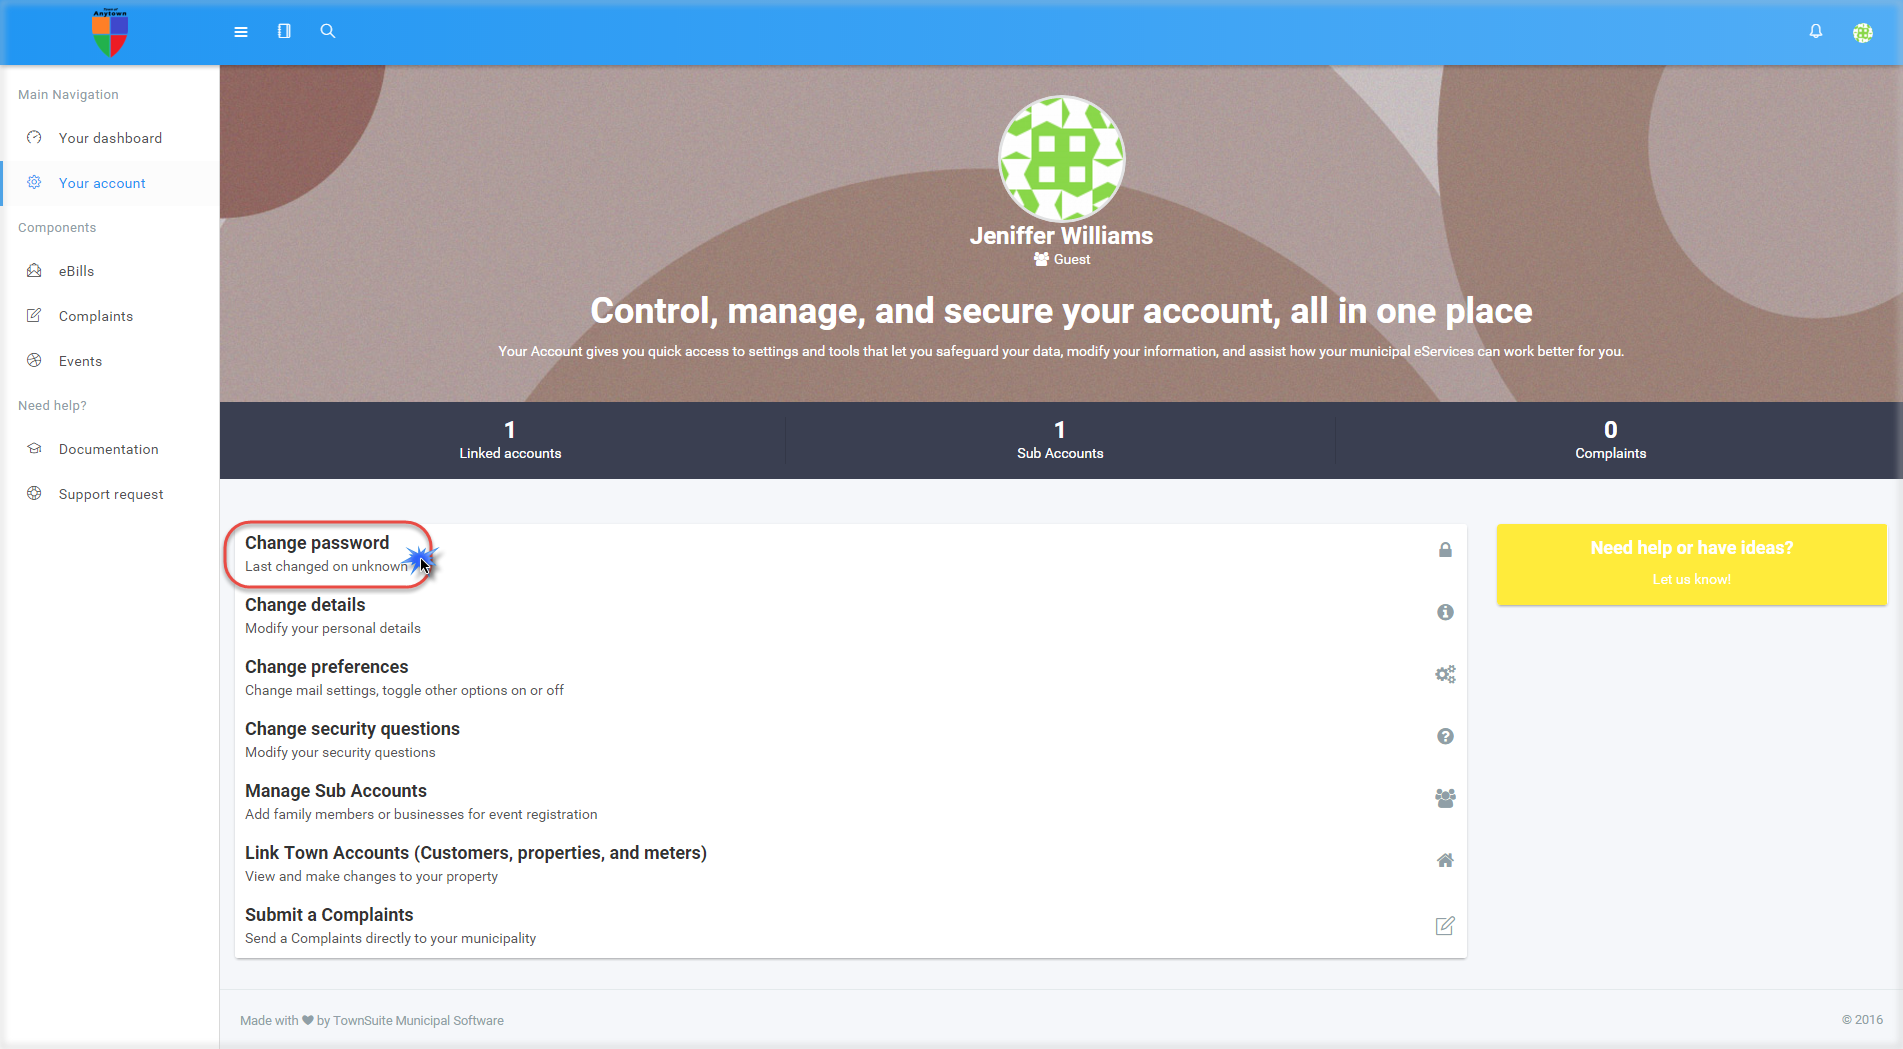Image resolution: width=1903 pixels, height=1049 pixels.
Task: Click the info icon beside Change details
Action: point(1445,612)
